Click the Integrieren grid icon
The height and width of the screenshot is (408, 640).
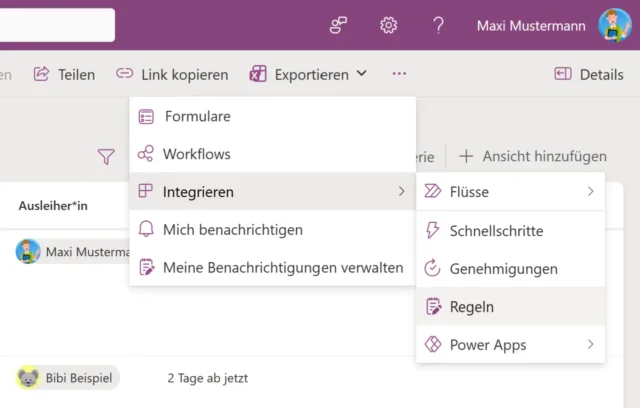click(145, 191)
